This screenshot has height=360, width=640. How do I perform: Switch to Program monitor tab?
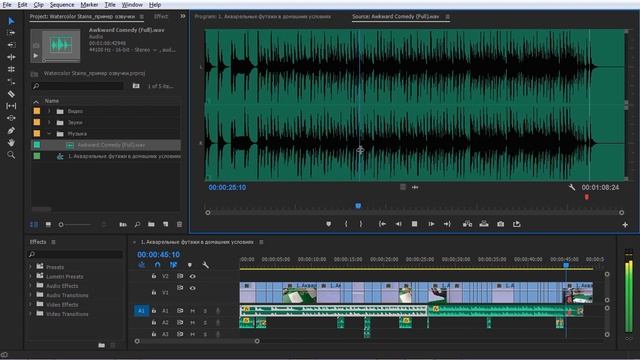click(x=262, y=17)
